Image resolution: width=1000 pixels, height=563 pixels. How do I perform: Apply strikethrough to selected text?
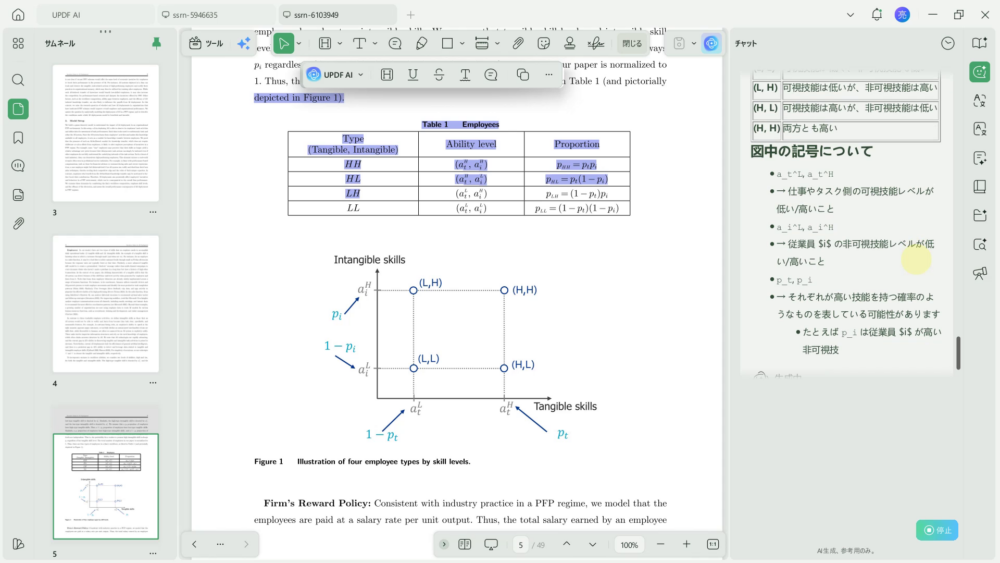tap(439, 75)
